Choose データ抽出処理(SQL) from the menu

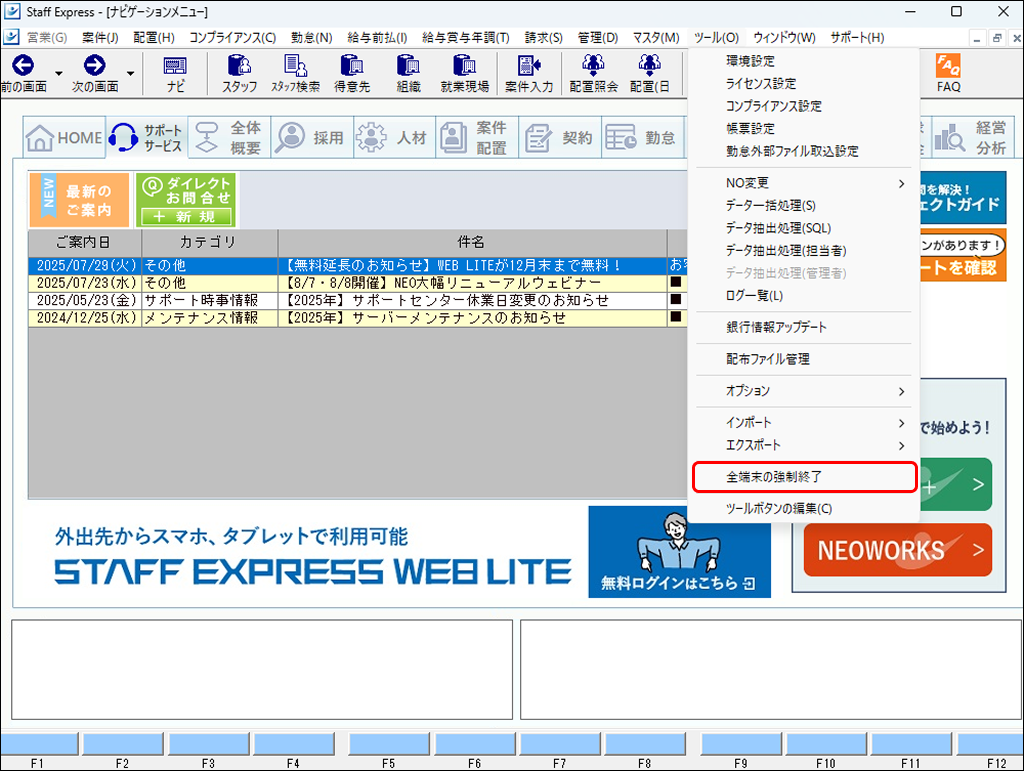tap(803, 228)
